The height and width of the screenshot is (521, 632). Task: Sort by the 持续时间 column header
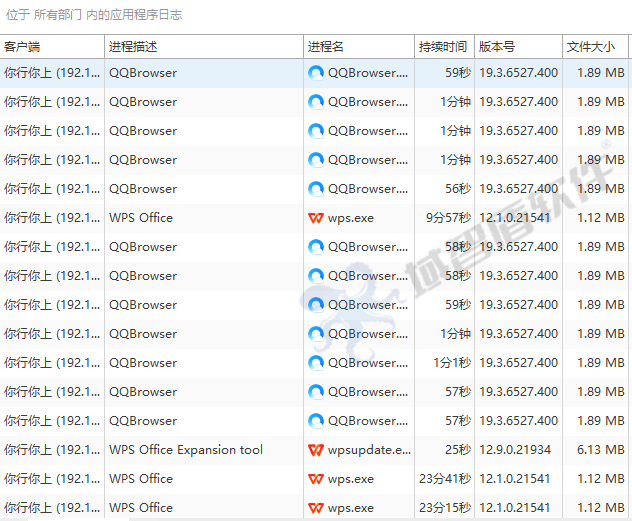coord(445,47)
